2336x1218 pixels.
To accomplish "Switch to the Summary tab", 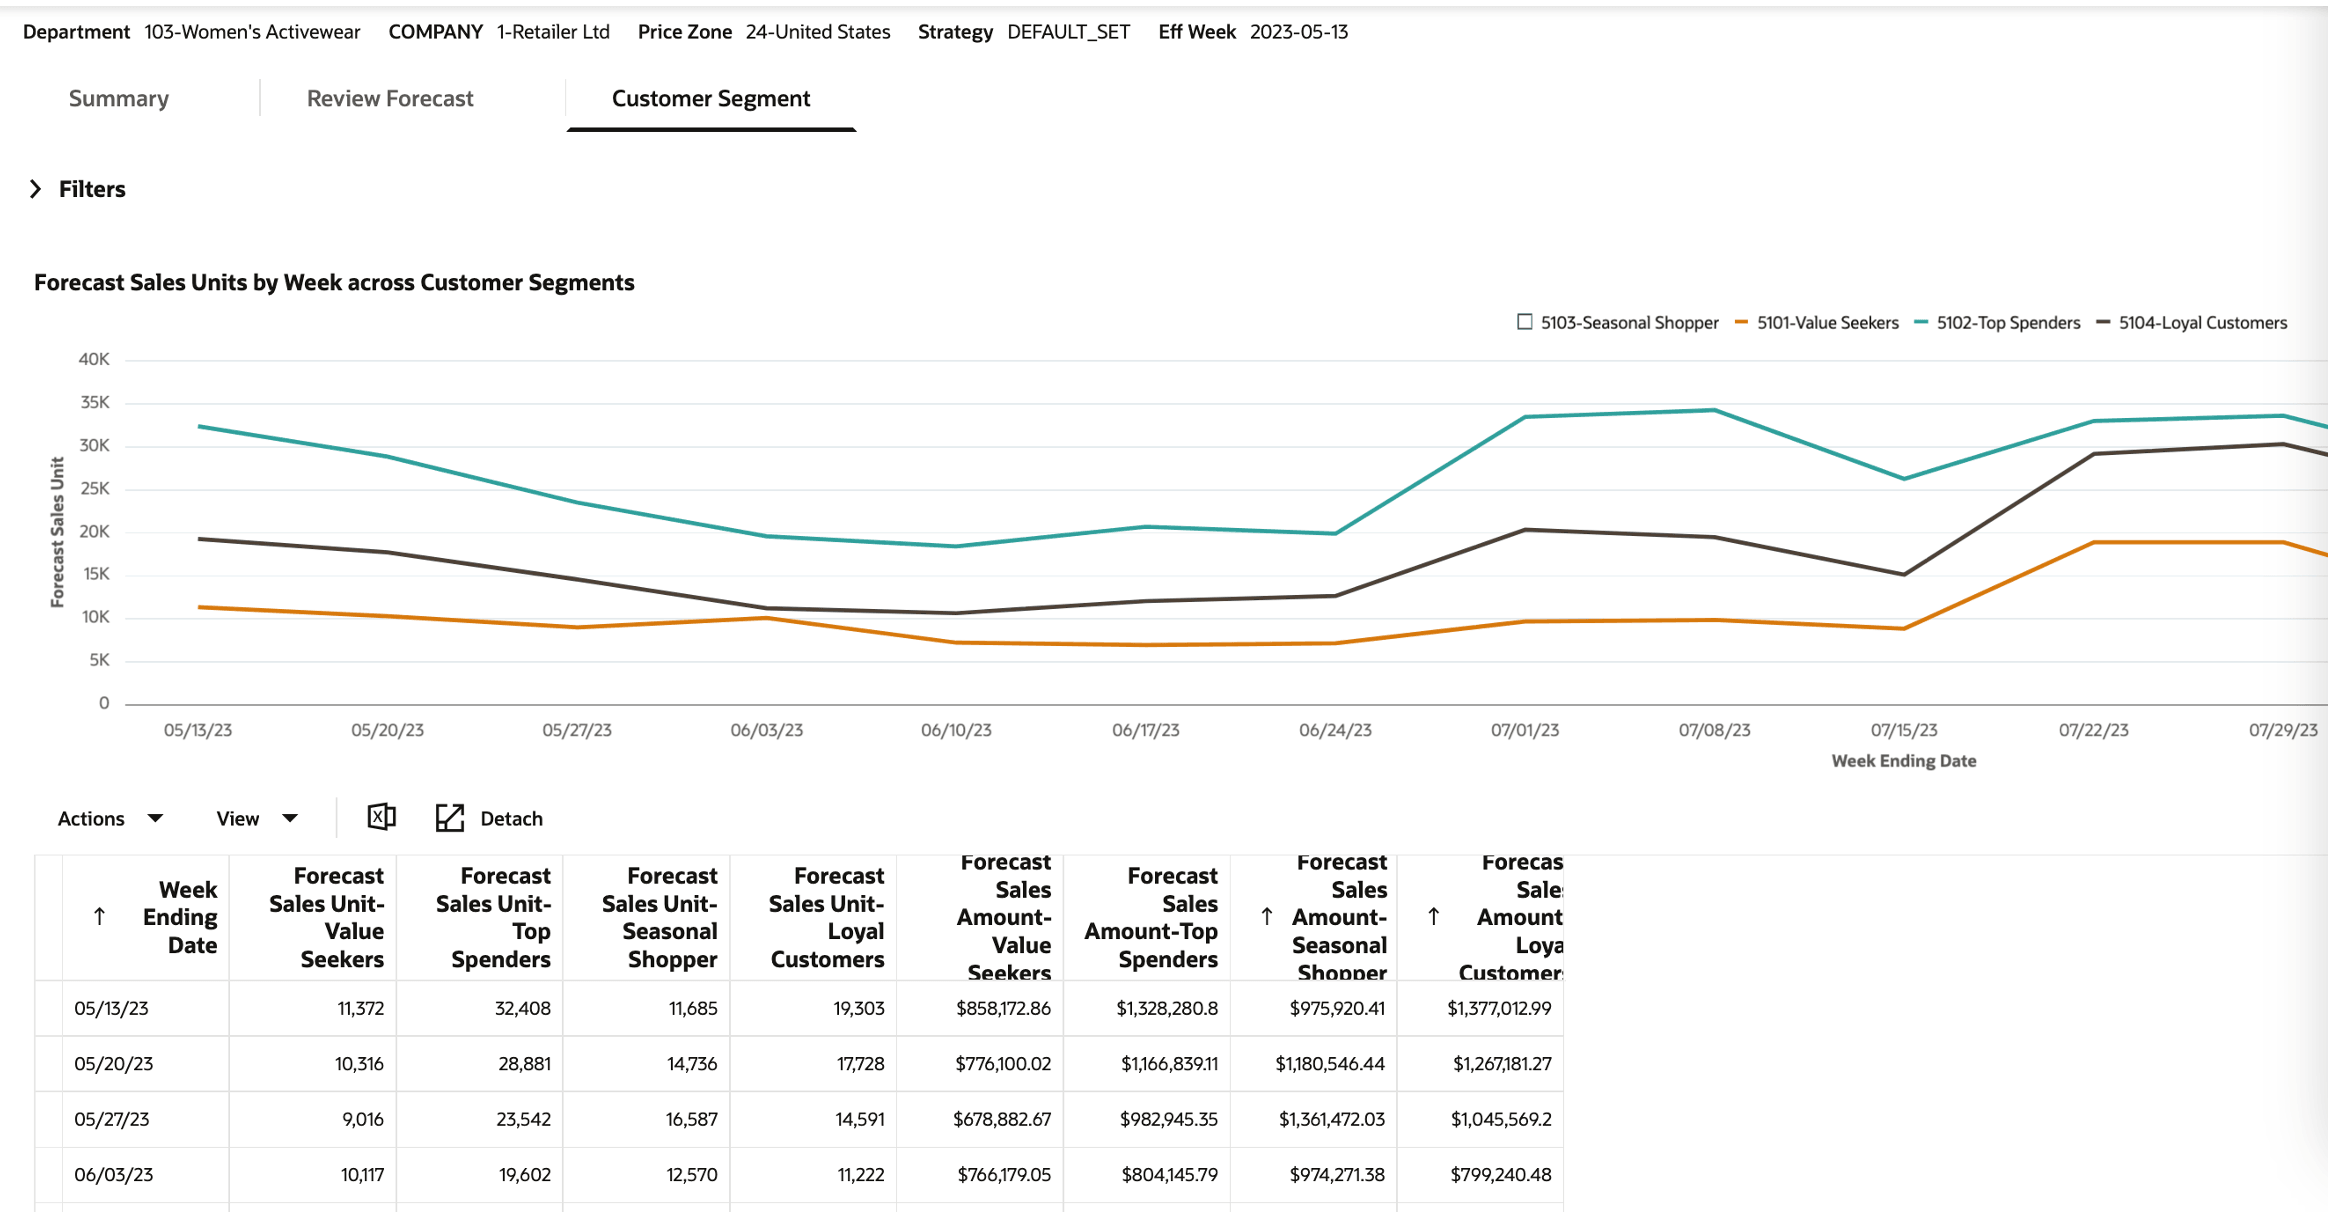I will coord(118,99).
